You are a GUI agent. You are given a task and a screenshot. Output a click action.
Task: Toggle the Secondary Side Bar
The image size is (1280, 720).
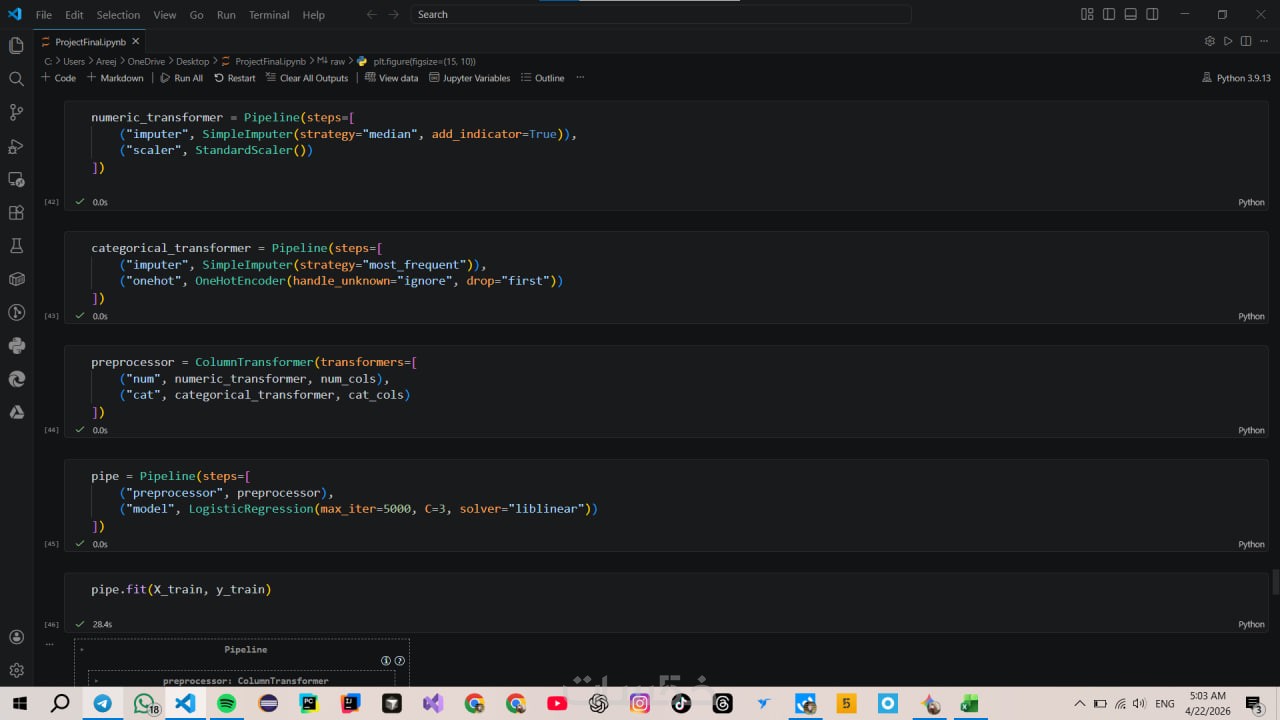pos(1153,15)
